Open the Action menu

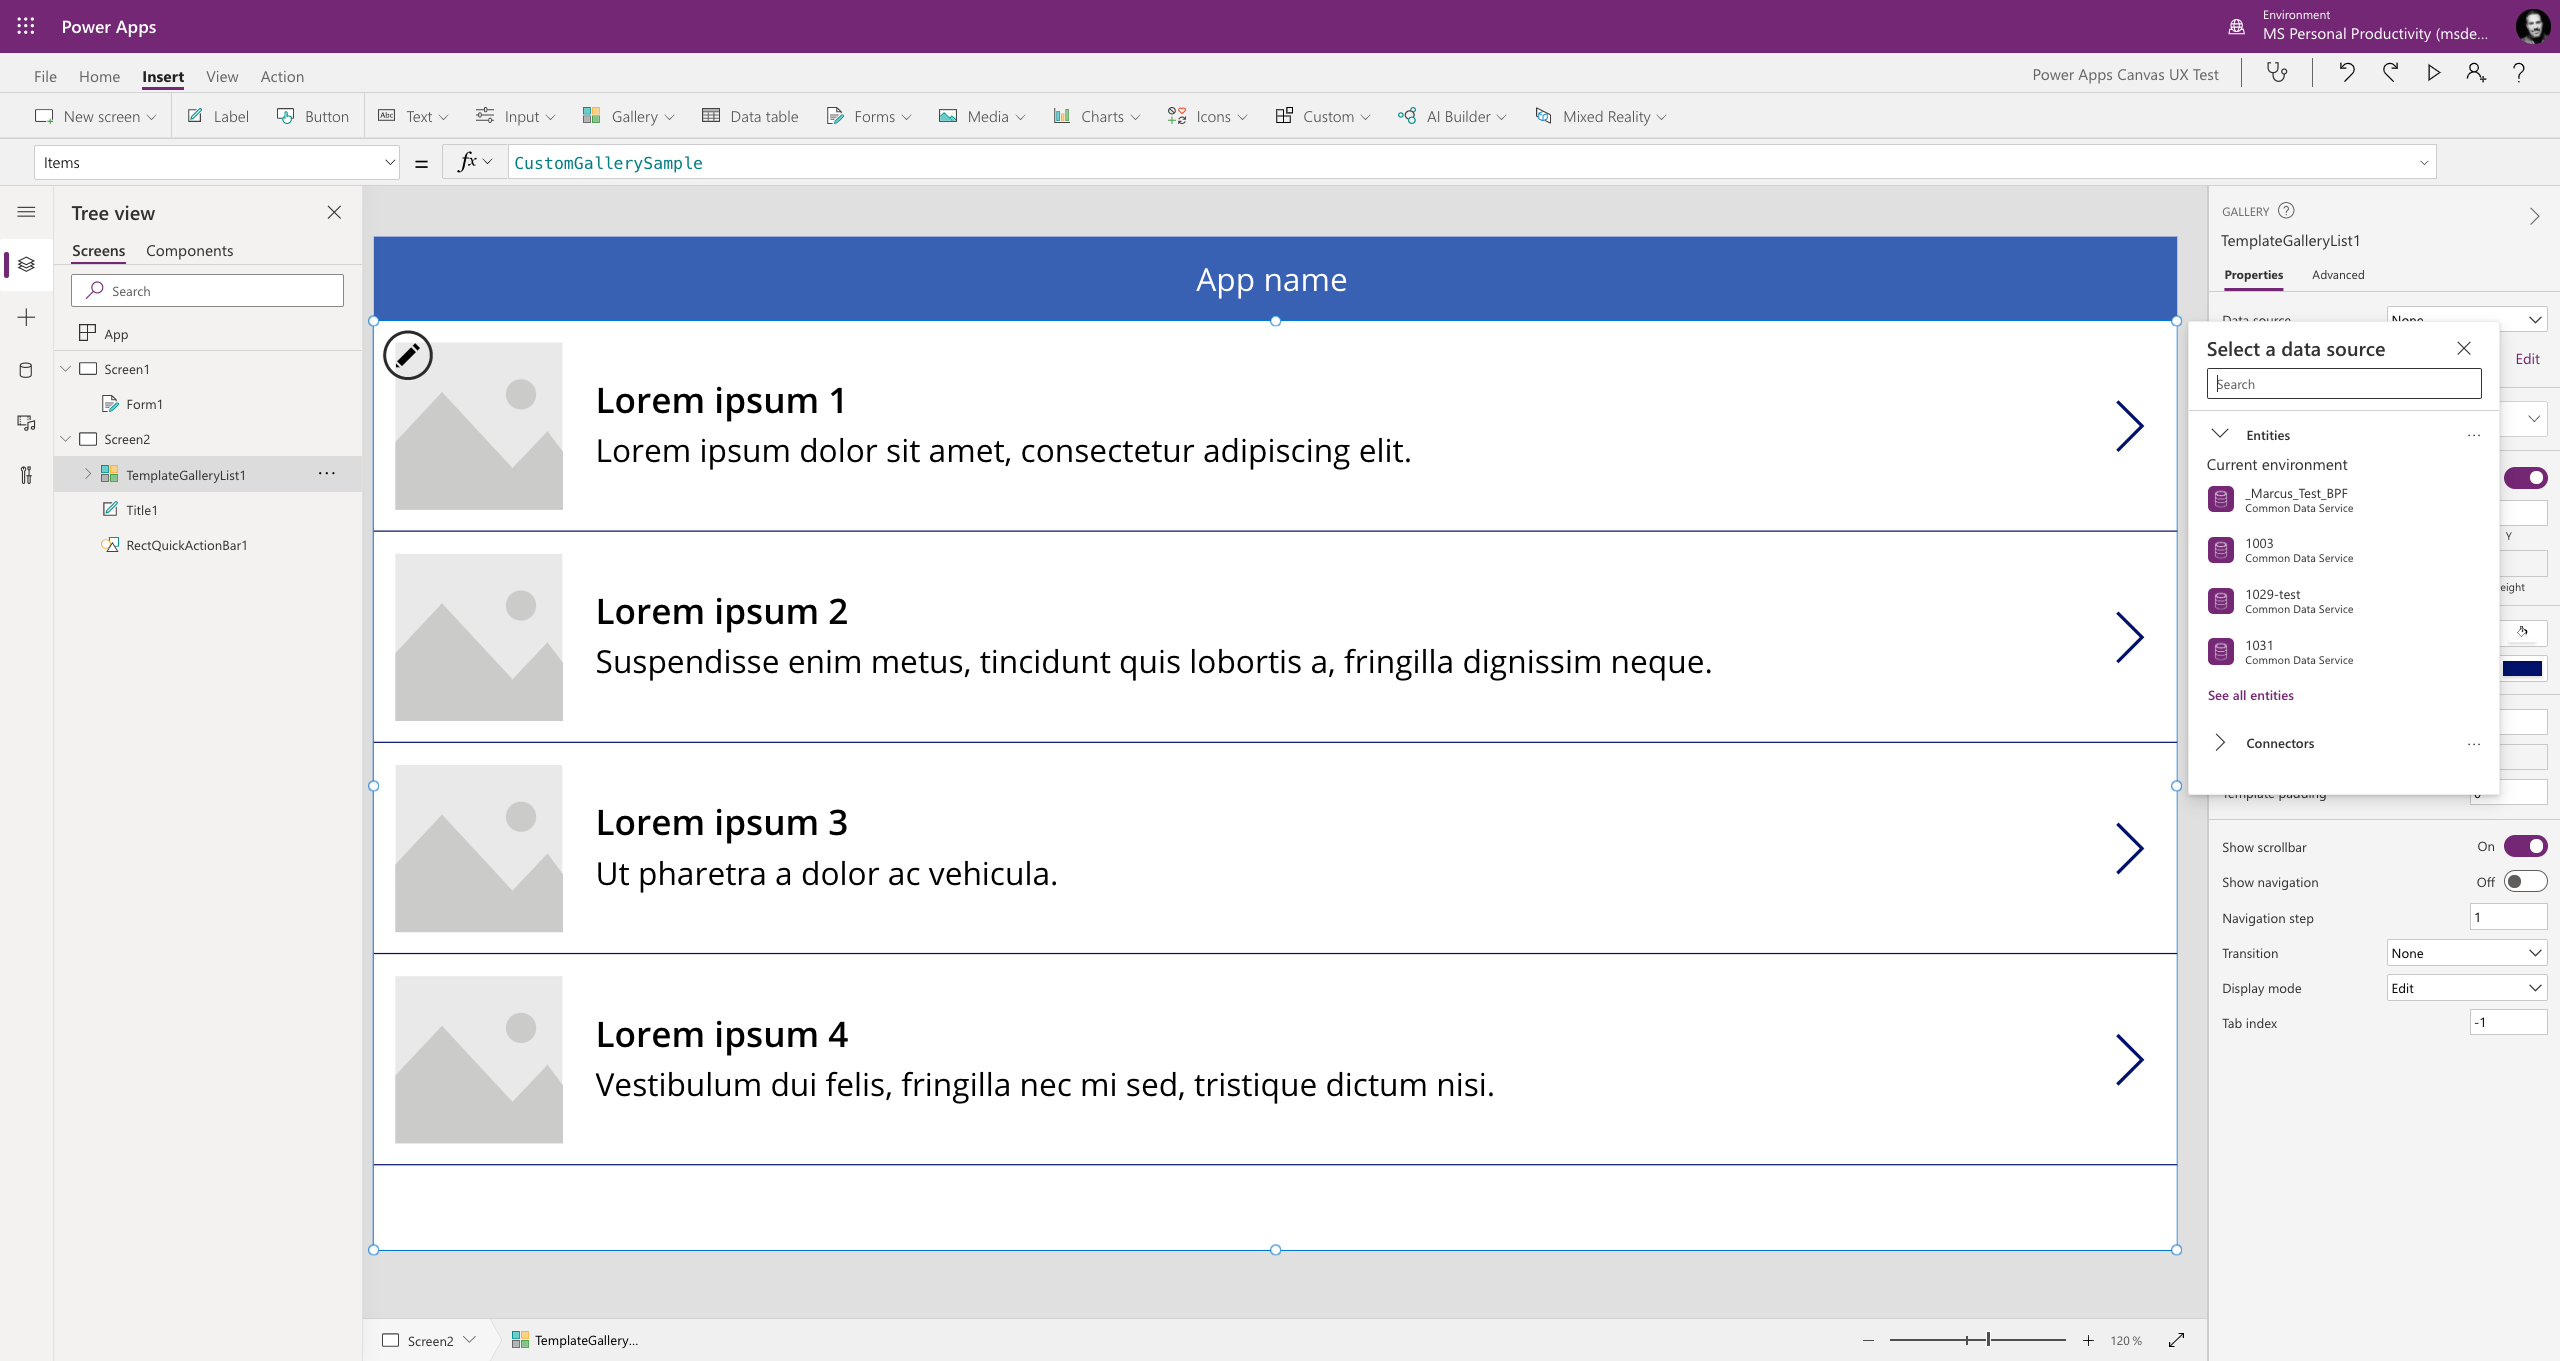(x=282, y=76)
